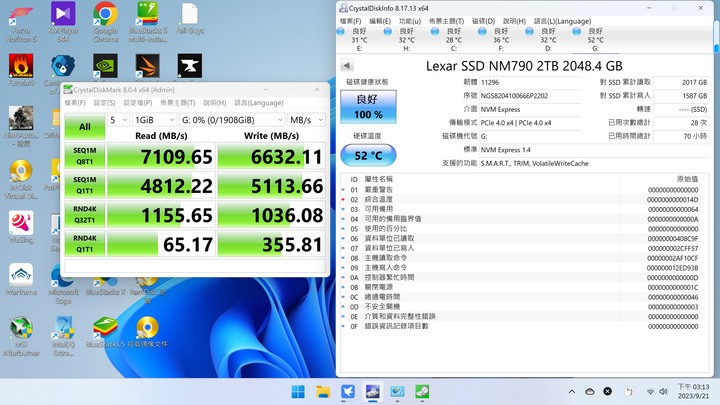The height and width of the screenshot is (405, 720).
Task: Open 編輯(E) menu in CrystalDiskInfo
Action: pyautogui.click(x=380, y=21)
